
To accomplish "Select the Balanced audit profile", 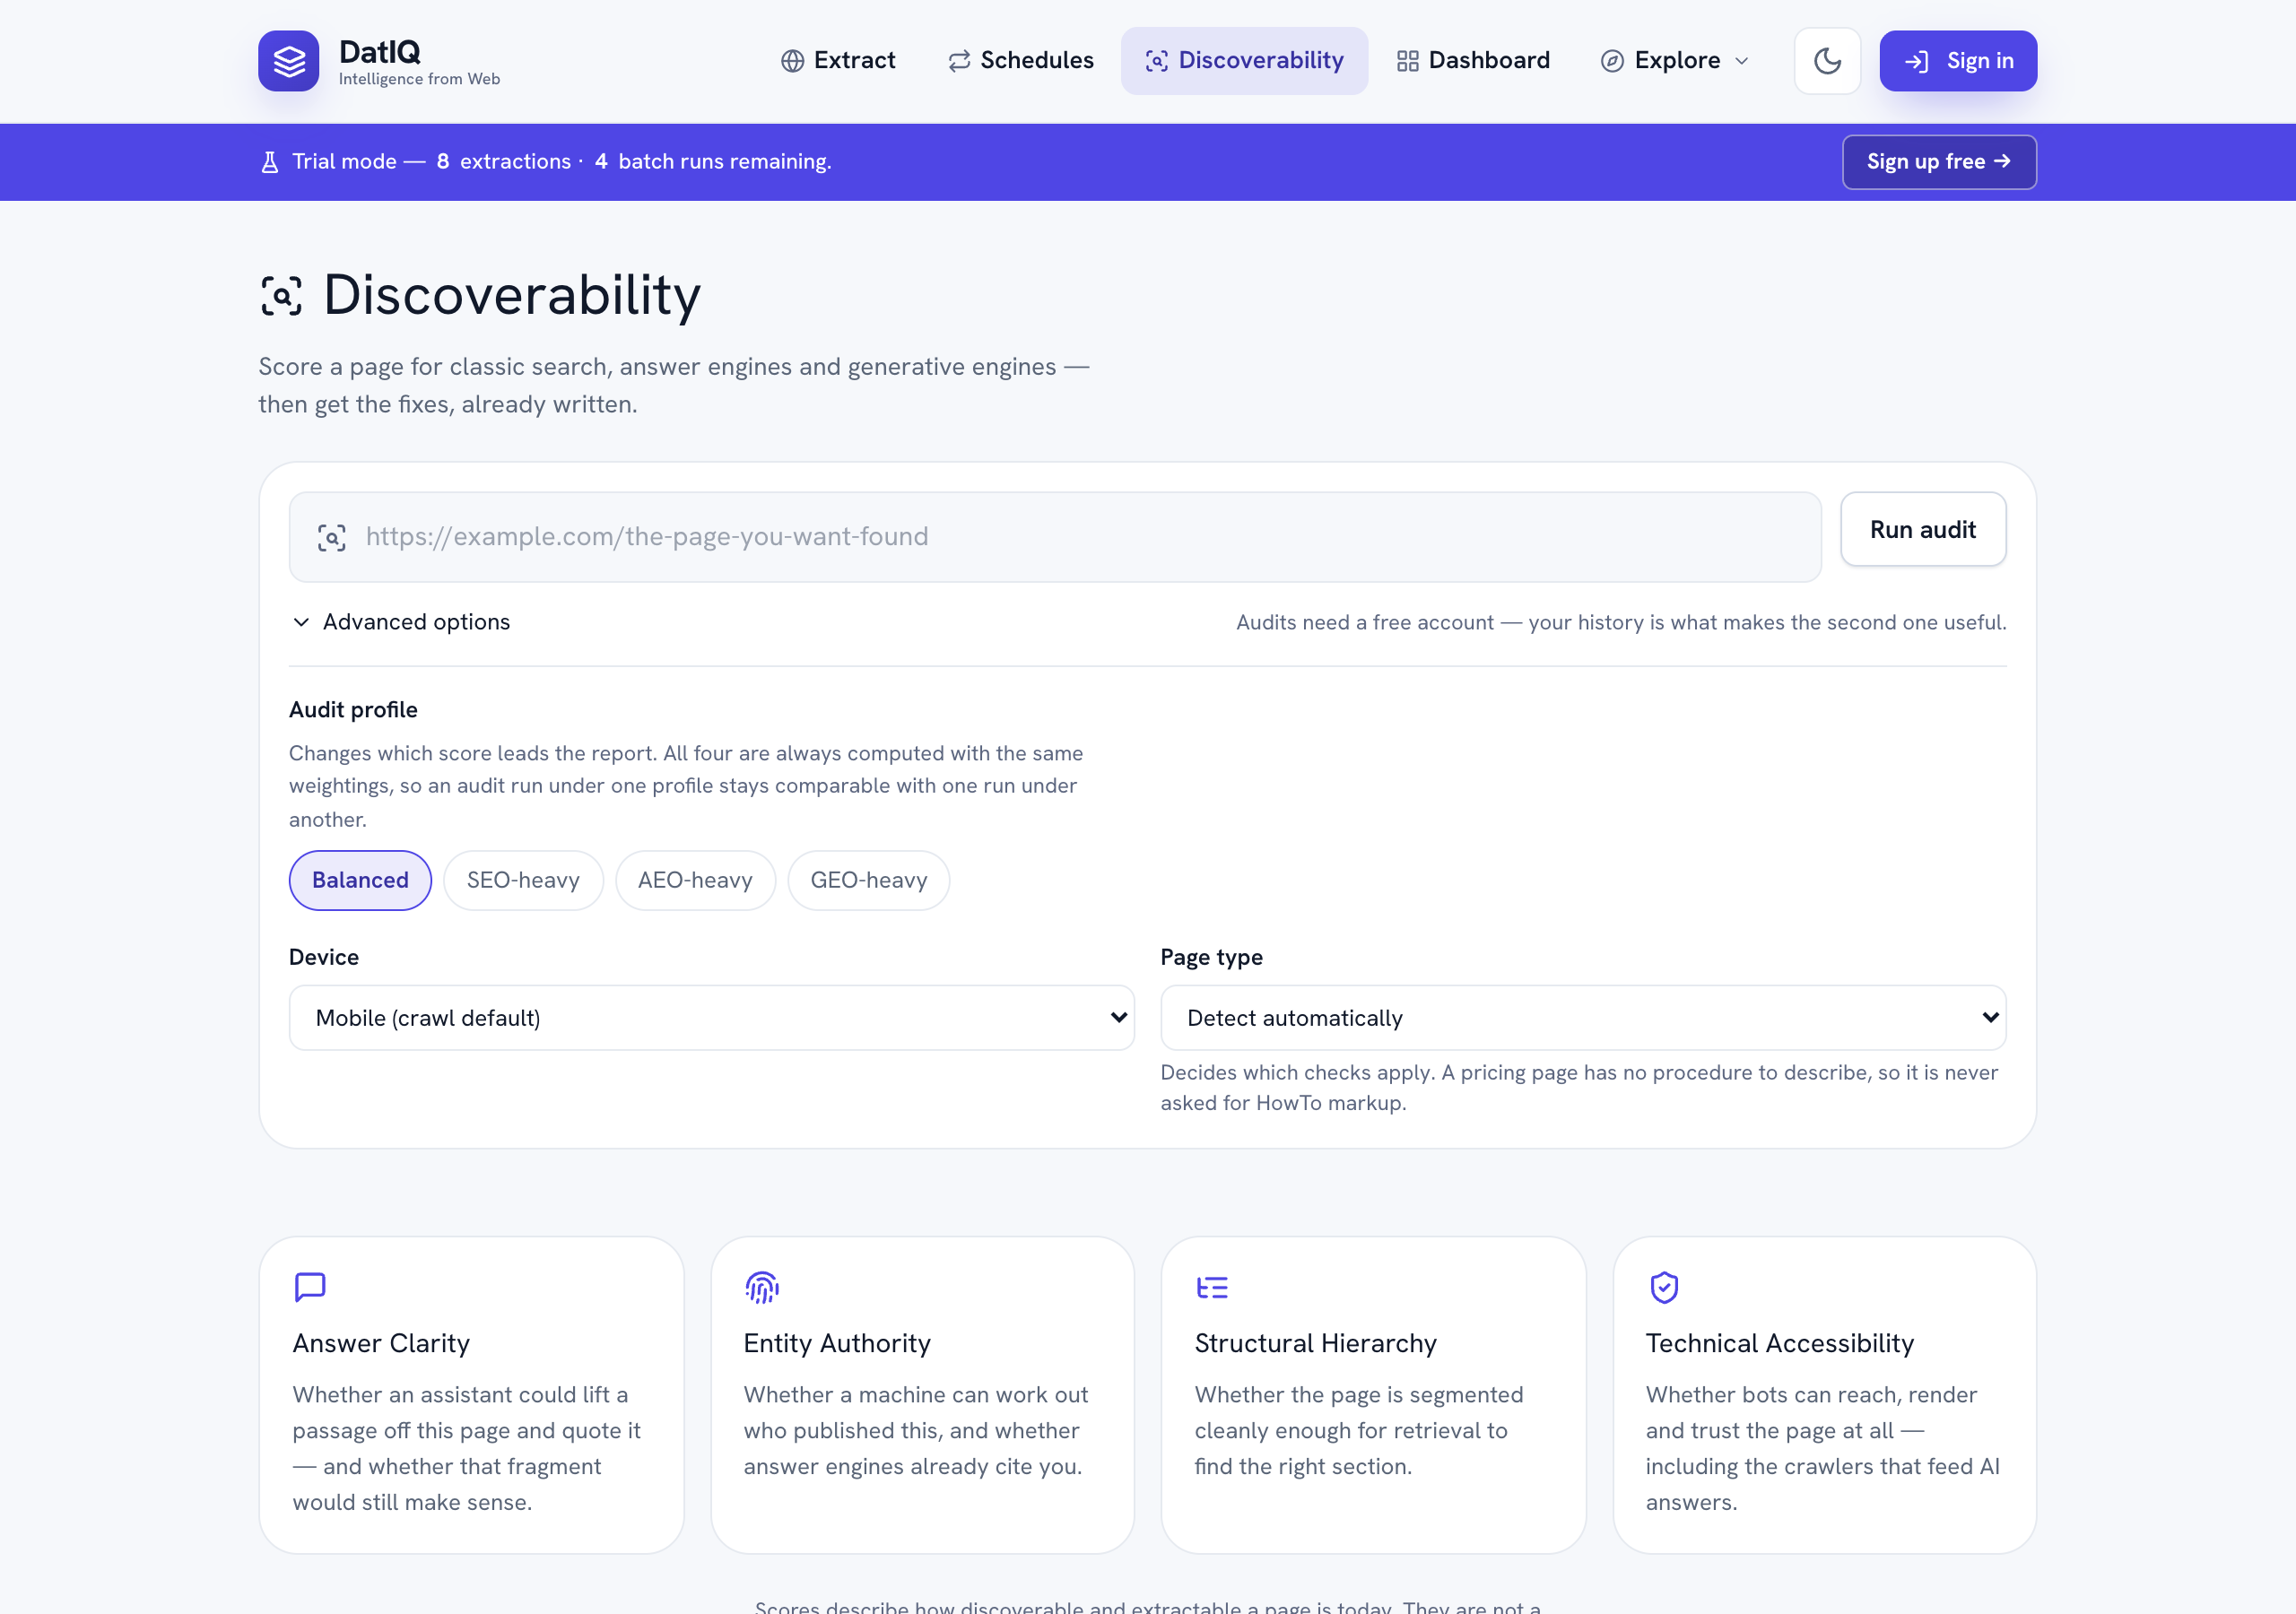I will click(360, 880).
